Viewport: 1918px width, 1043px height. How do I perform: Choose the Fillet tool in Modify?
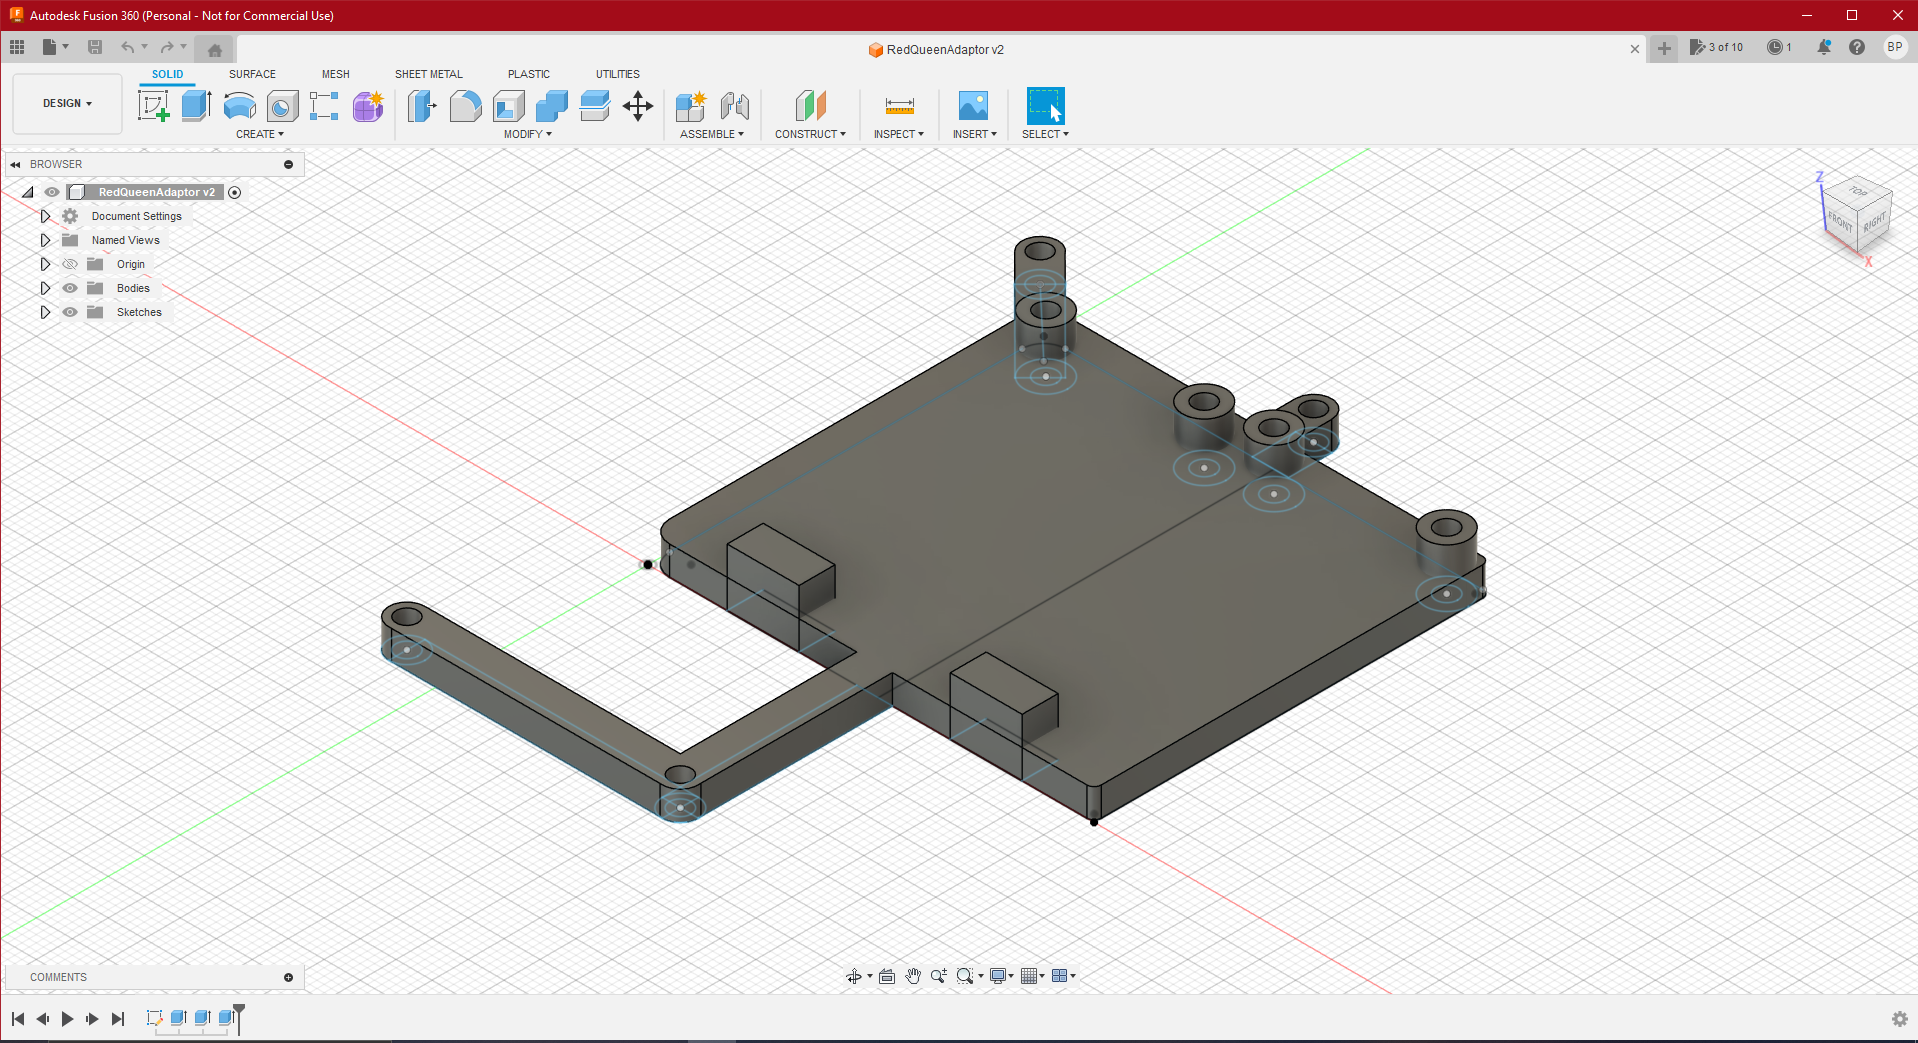(465, 106)
